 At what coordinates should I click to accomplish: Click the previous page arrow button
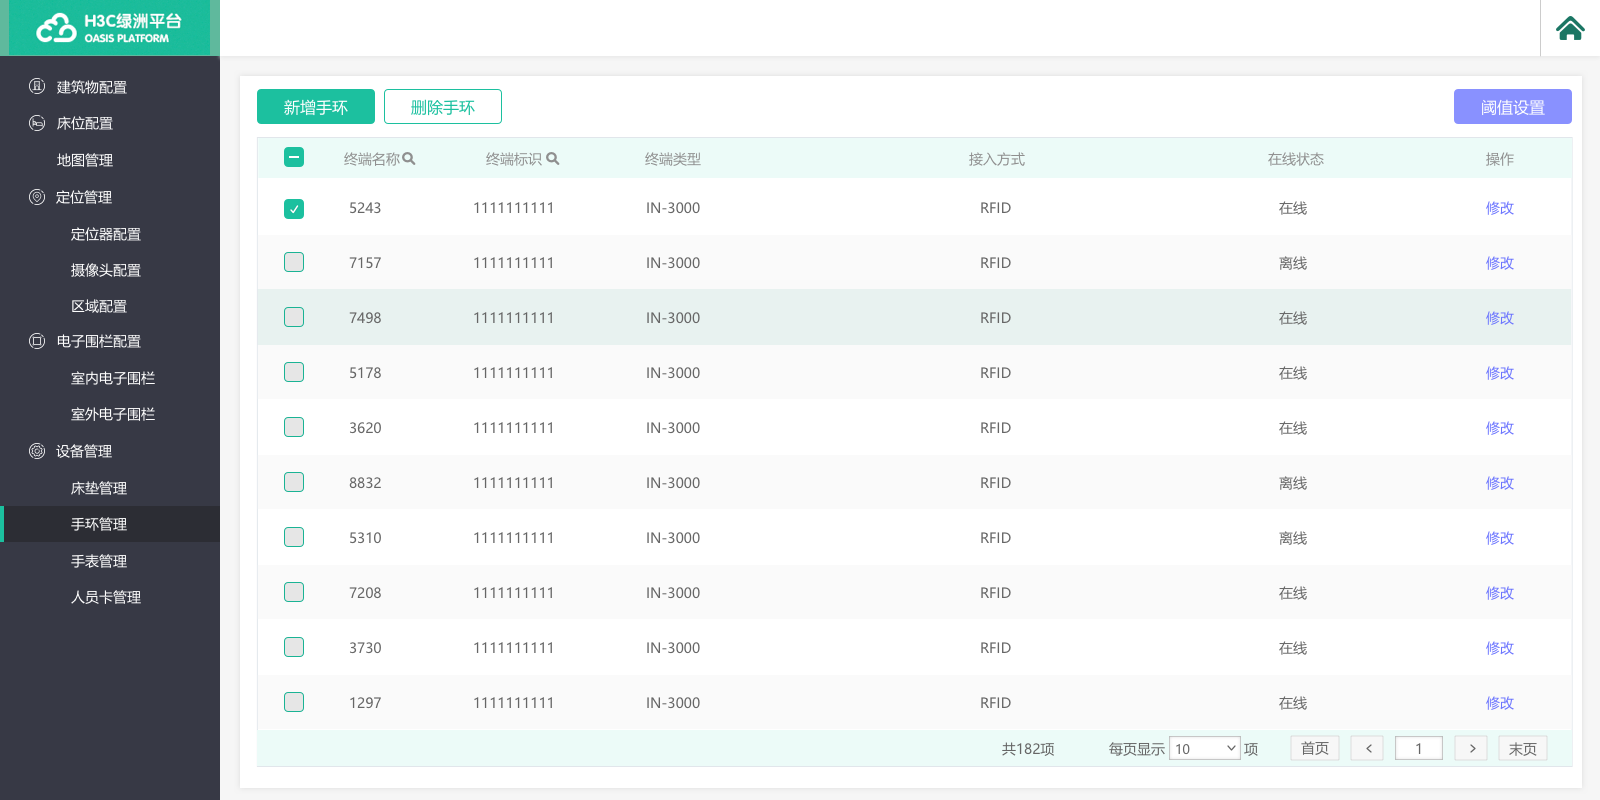1368,748
